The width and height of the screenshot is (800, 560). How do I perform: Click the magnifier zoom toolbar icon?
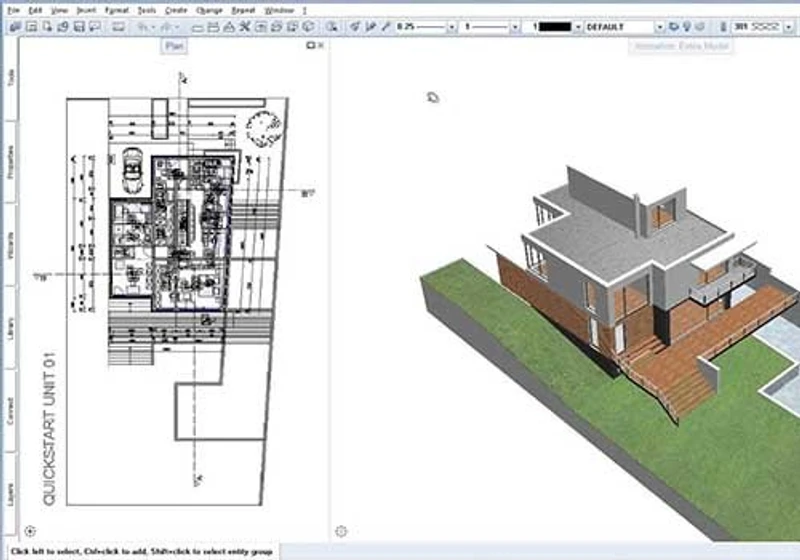[x=333, y=27]
